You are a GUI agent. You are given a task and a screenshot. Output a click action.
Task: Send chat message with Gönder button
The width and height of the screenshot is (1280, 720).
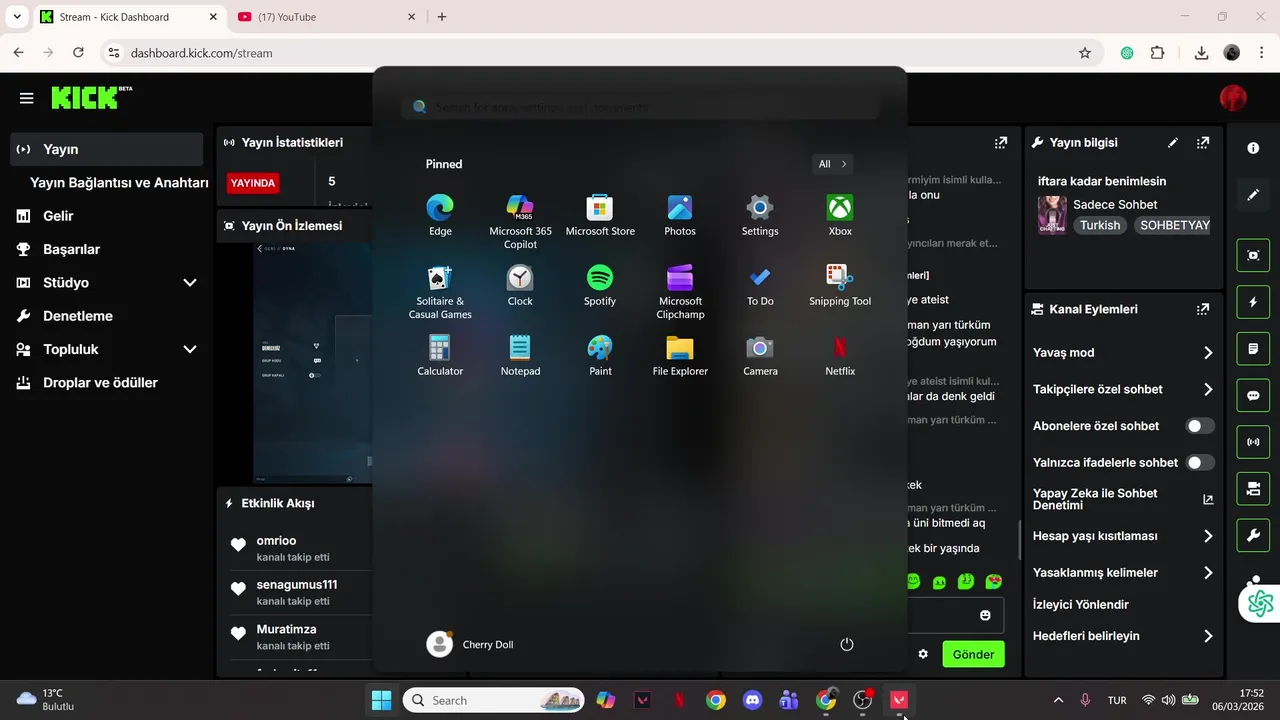click(973, 655)
